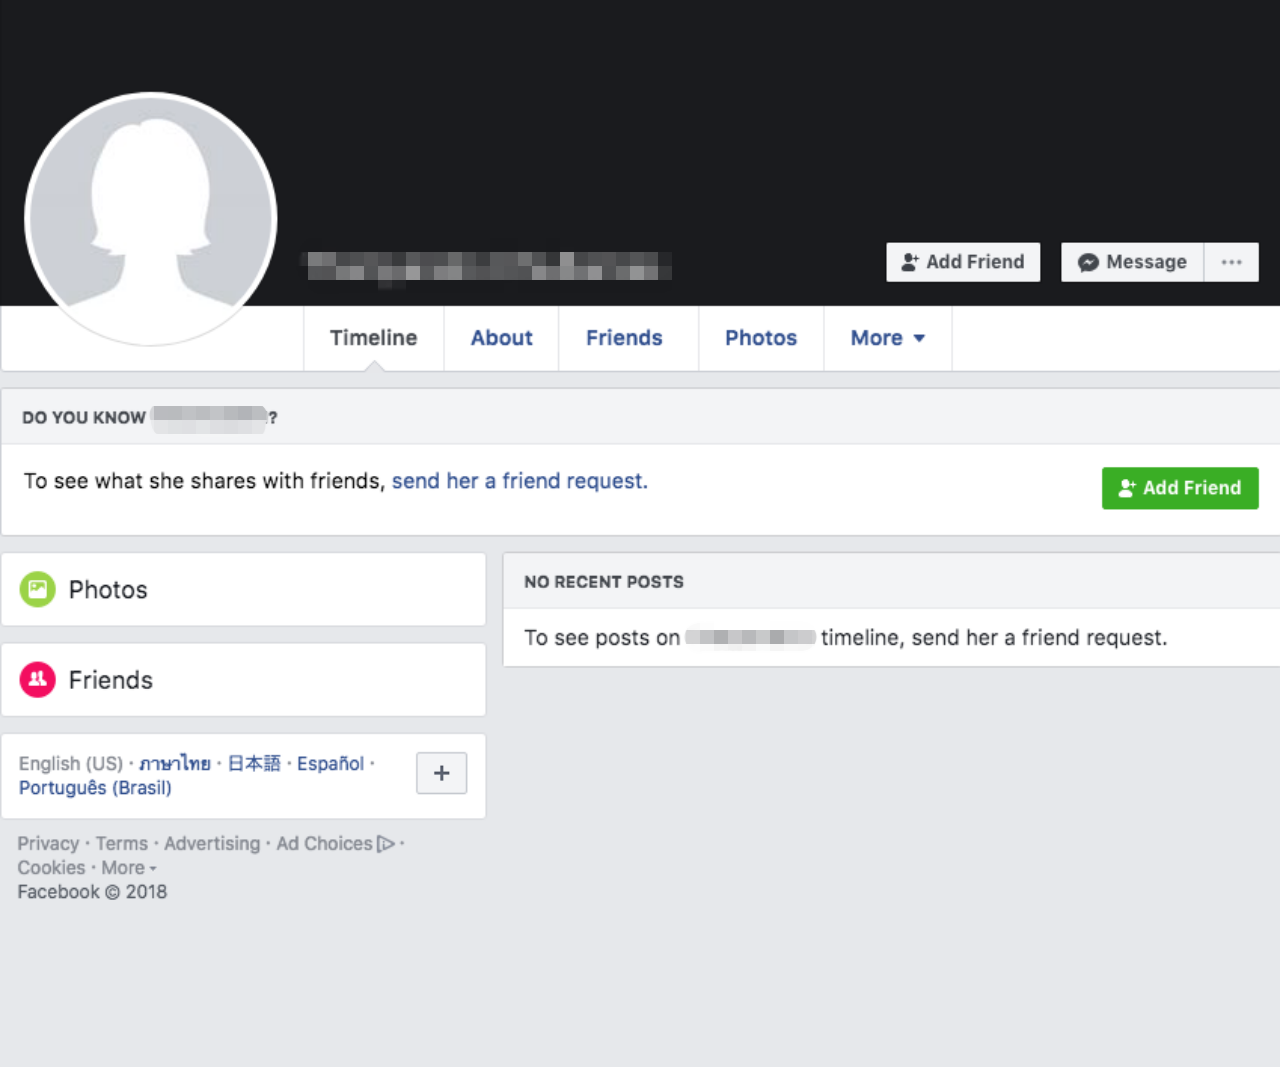Image resolution: width=1280 pixels, height=1067 pixels.
Task: Click the gray Add Friend button in cover
Action: click(x=962, y=262)
